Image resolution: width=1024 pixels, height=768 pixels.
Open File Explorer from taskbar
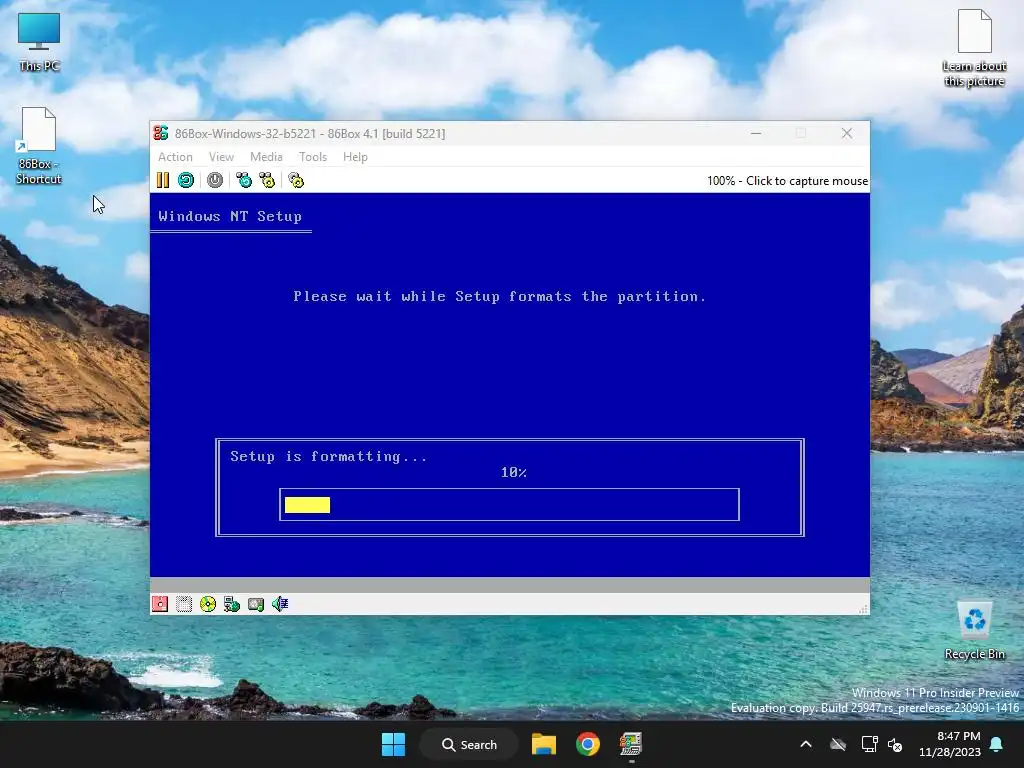tap(543, 744)
